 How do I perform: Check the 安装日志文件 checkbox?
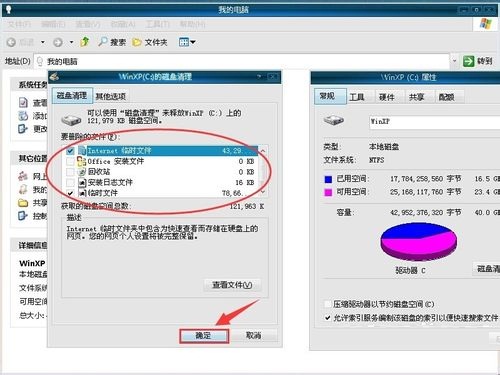click(70, 183)
